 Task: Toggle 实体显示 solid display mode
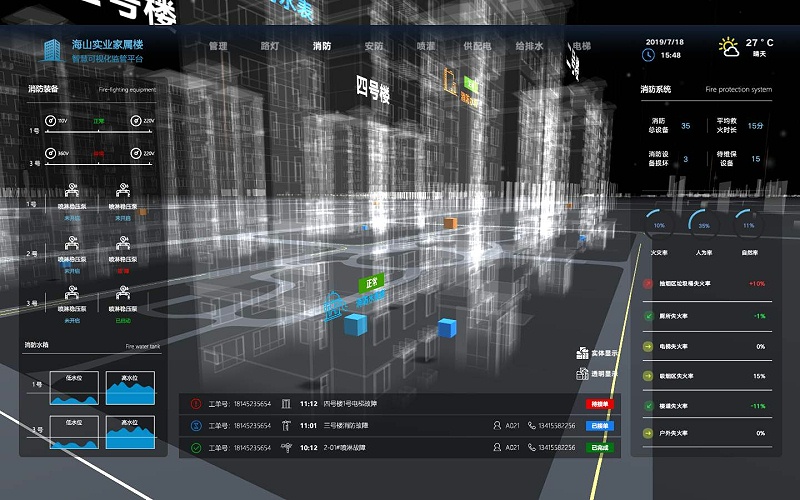[597, 354]
